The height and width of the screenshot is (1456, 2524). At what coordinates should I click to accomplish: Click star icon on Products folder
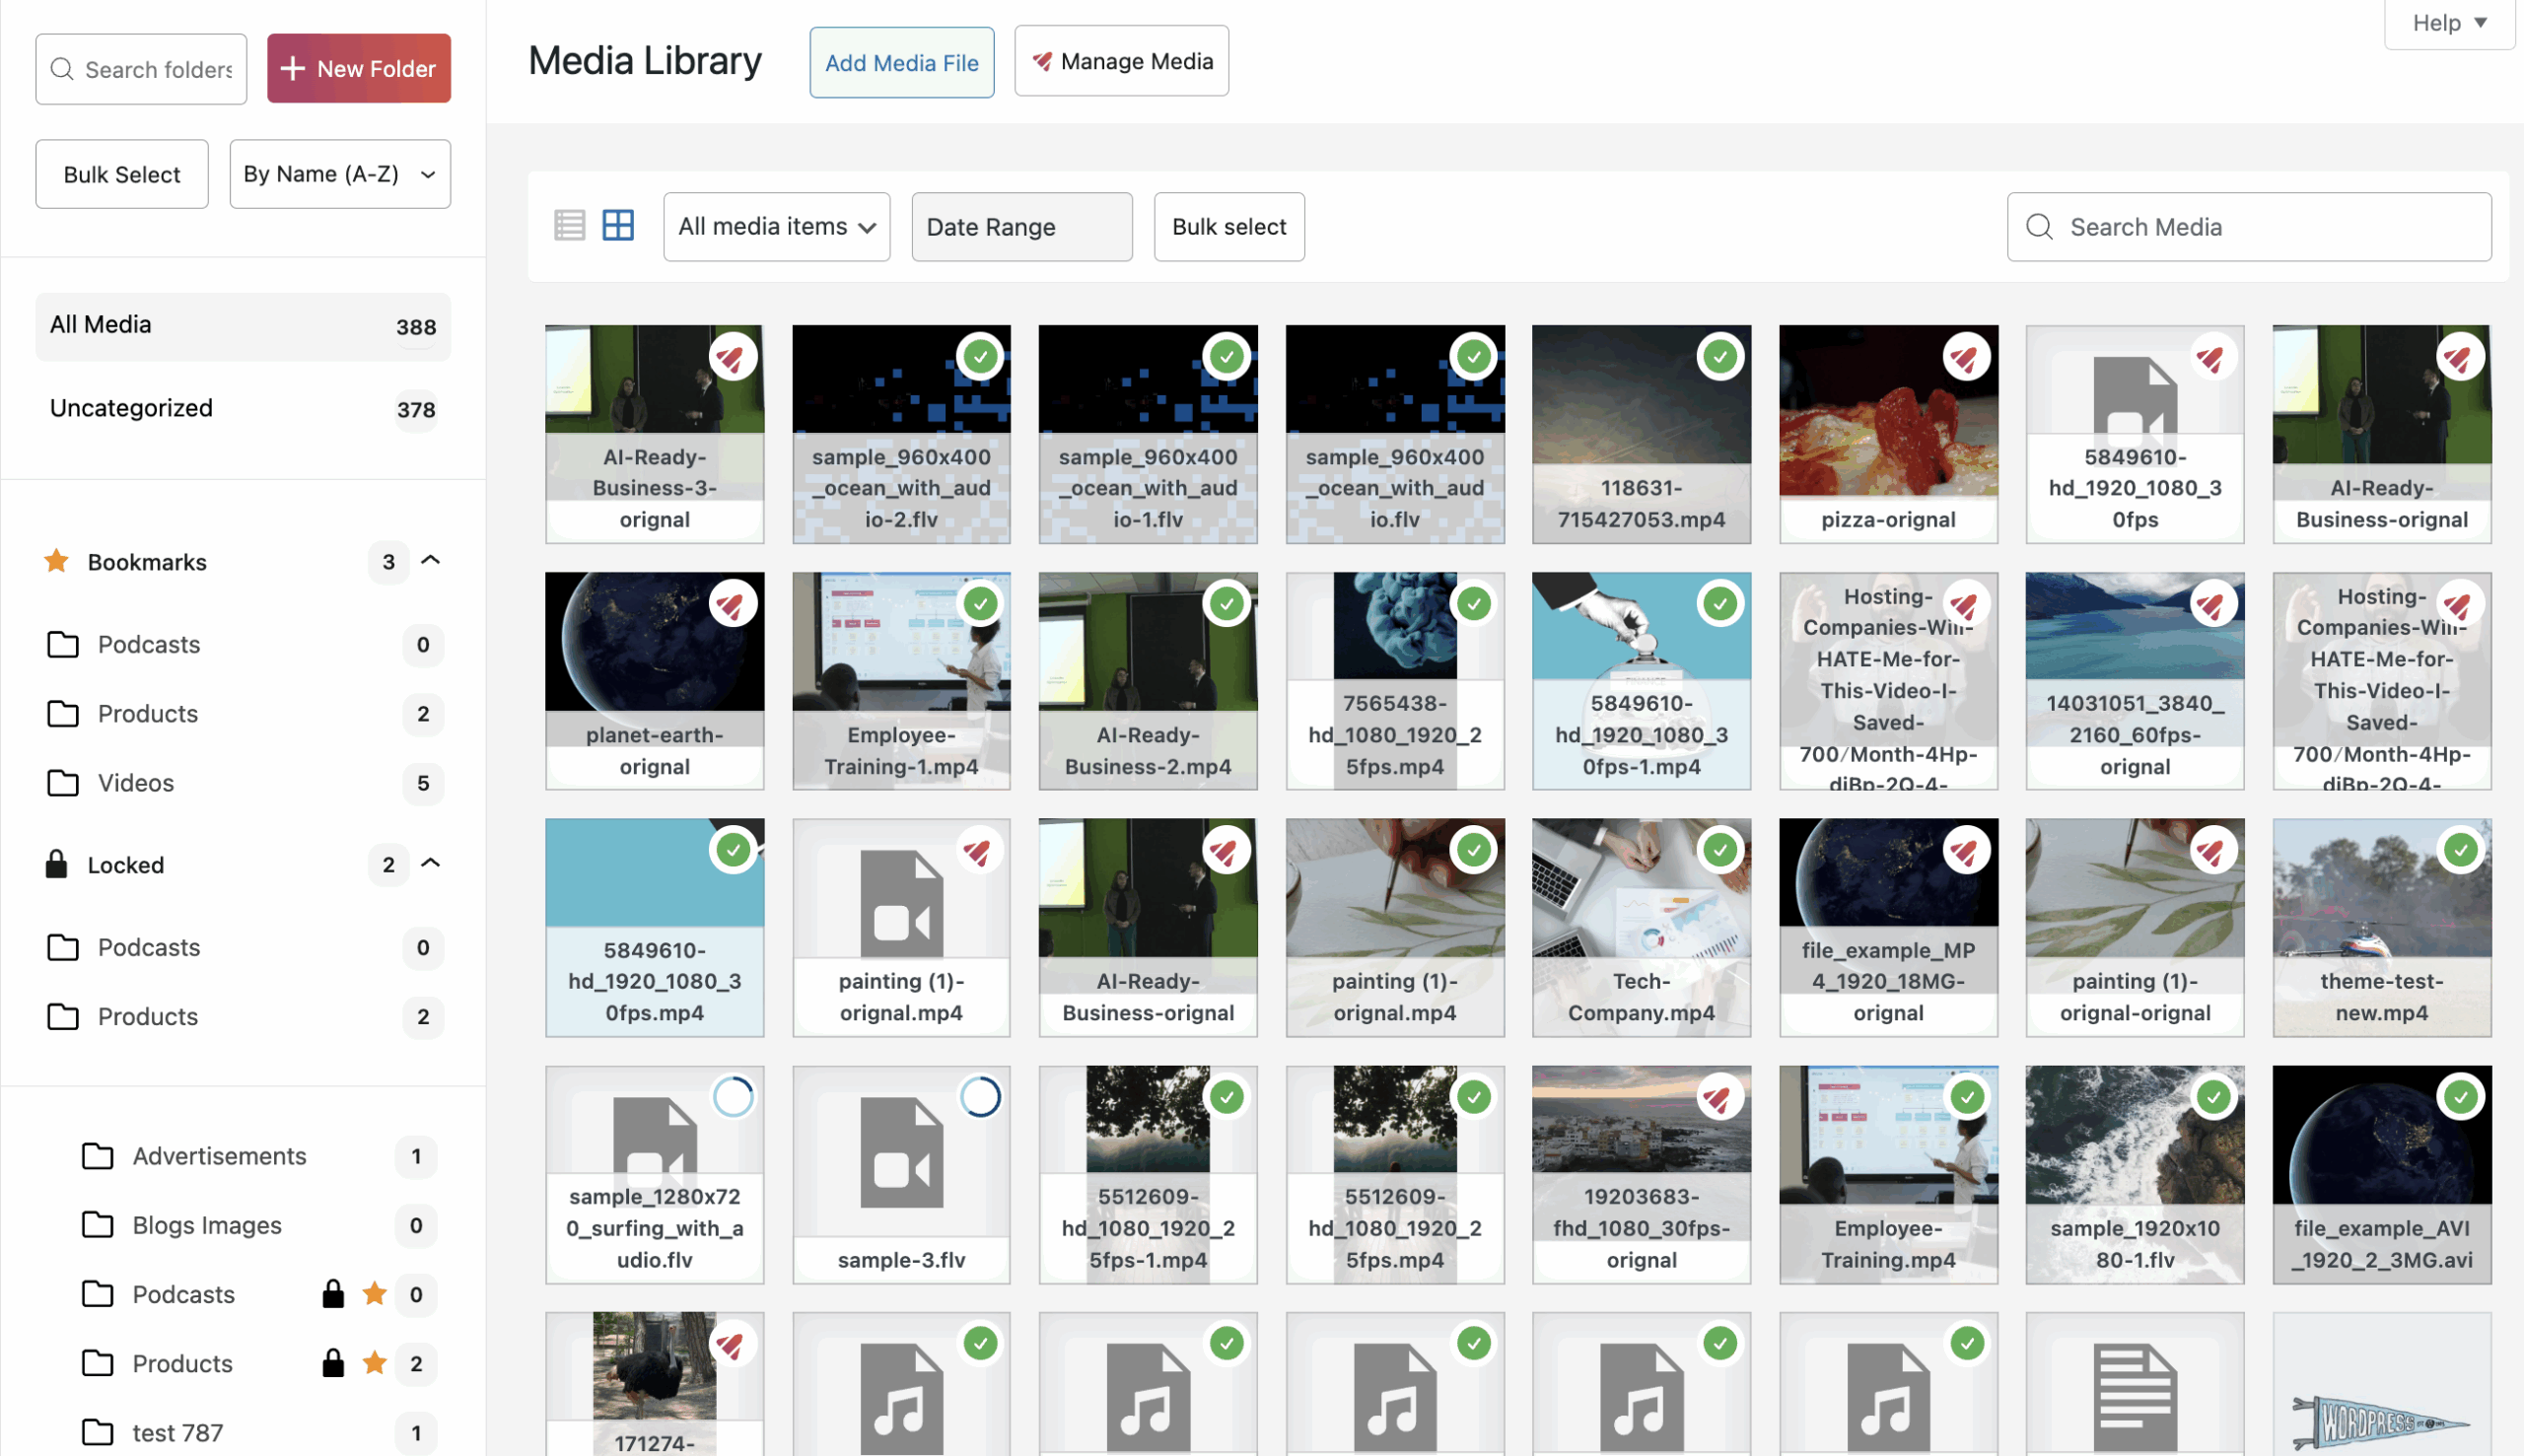(375, 1363)
